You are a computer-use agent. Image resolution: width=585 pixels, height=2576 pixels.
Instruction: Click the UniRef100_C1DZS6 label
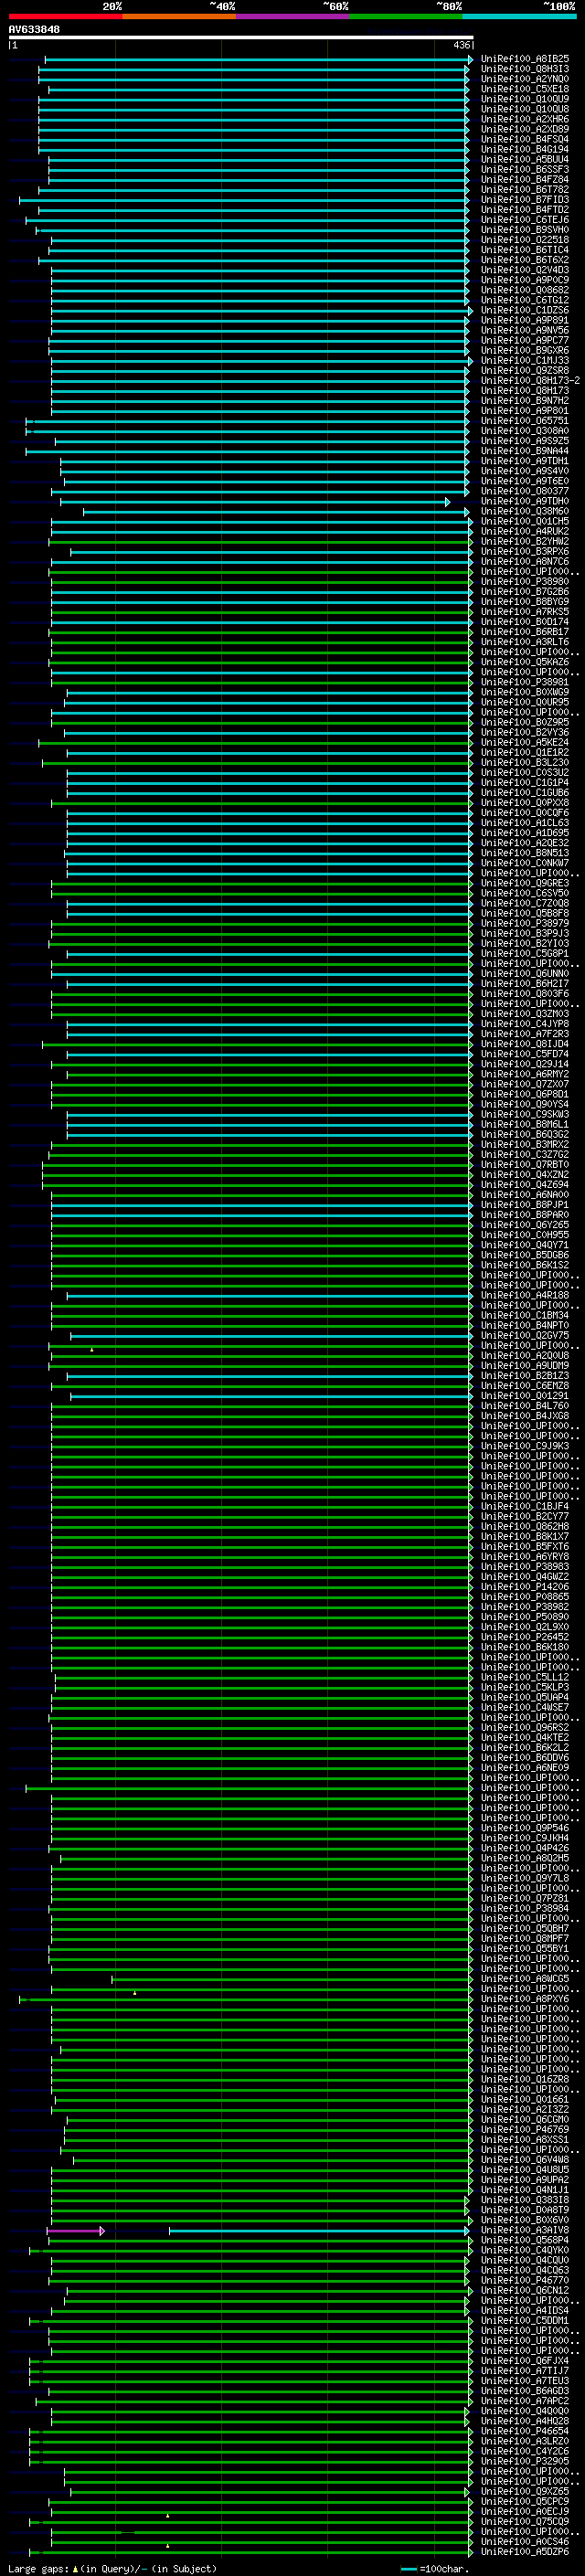coord(525,310)
